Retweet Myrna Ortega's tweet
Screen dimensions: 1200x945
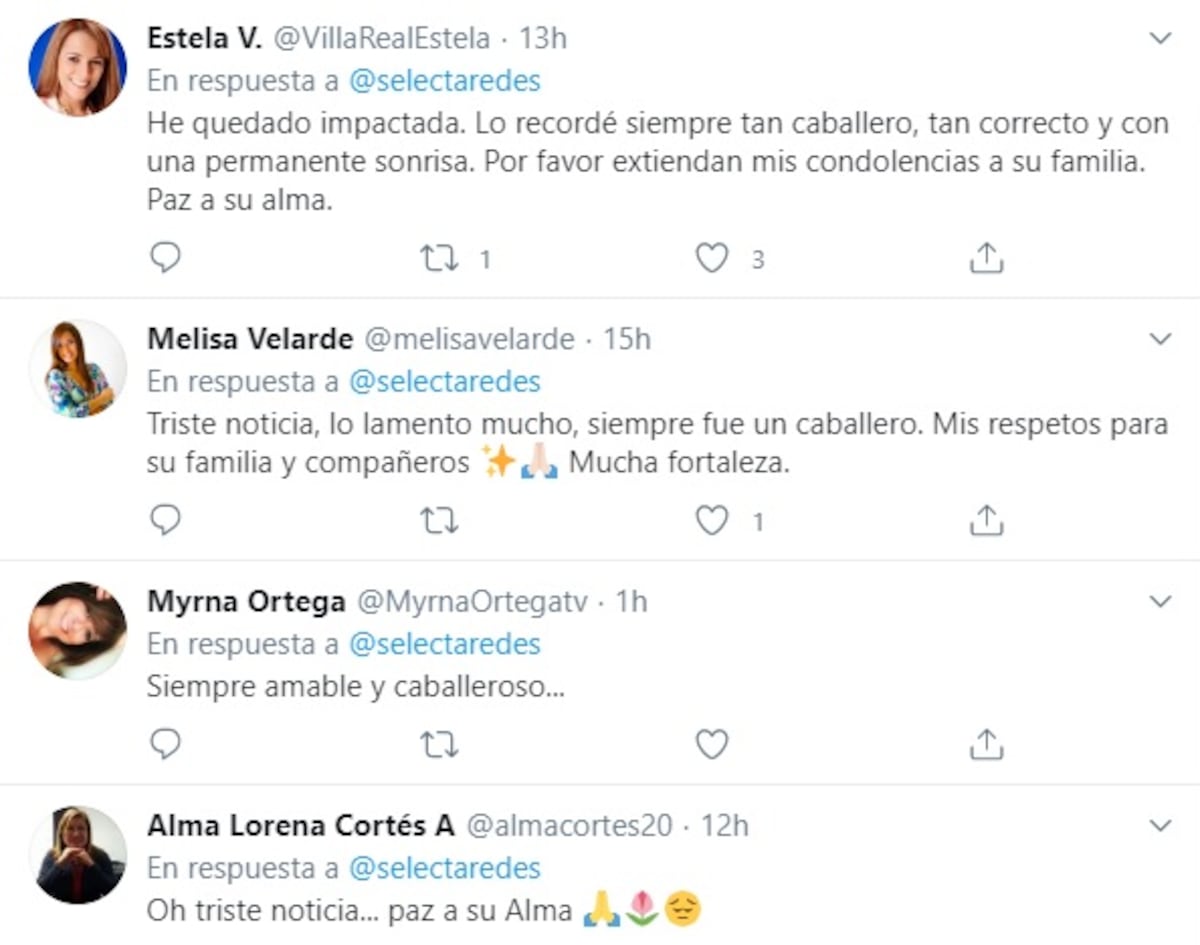click(438, 744)
